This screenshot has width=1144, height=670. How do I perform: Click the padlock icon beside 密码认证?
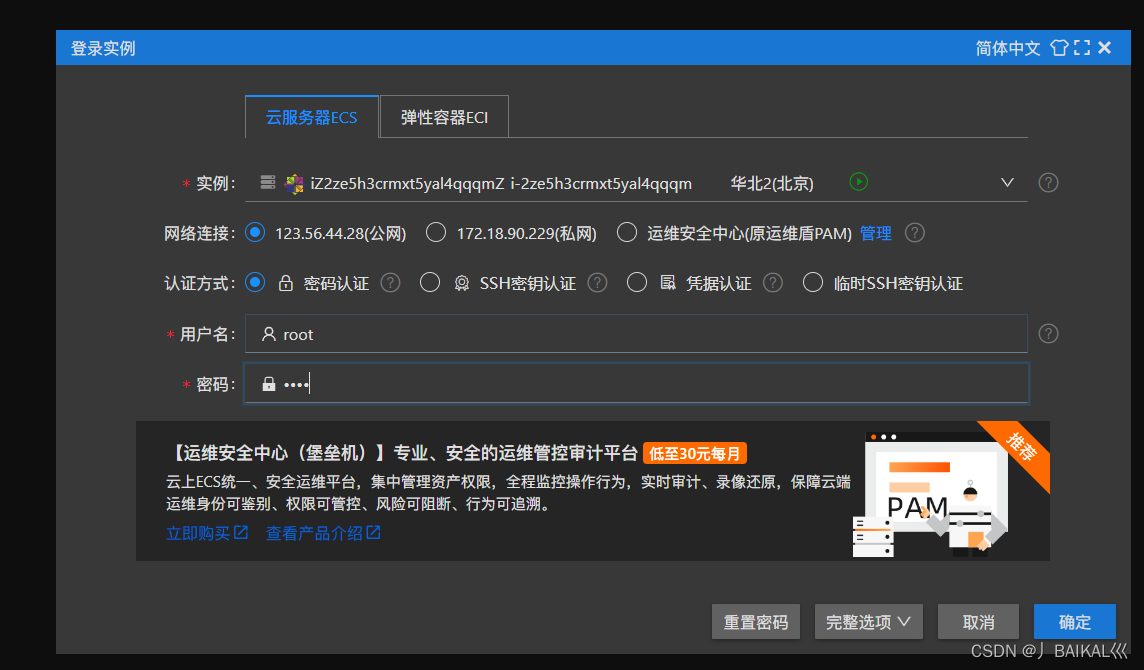pos(286,283)
